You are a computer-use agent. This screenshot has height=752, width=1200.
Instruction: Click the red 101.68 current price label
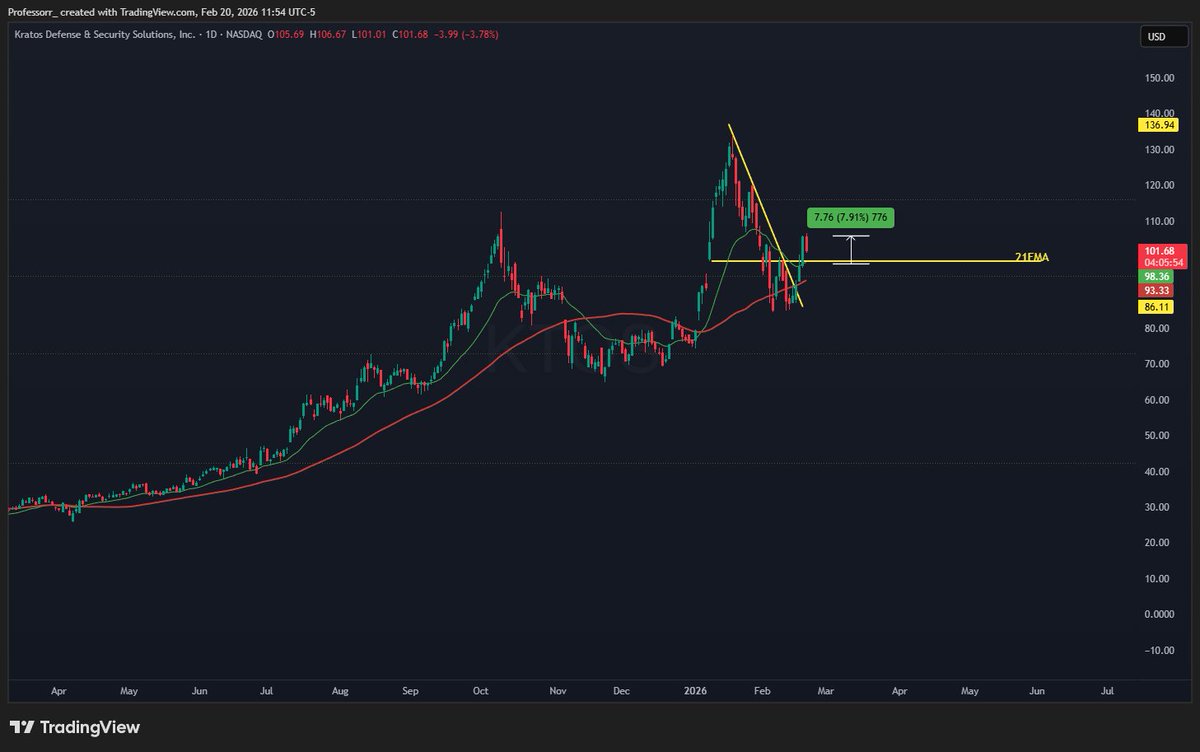[1162, 250]
